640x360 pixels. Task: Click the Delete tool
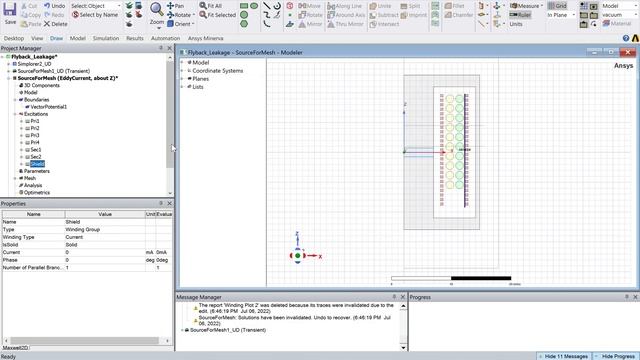tap(56, 24)
